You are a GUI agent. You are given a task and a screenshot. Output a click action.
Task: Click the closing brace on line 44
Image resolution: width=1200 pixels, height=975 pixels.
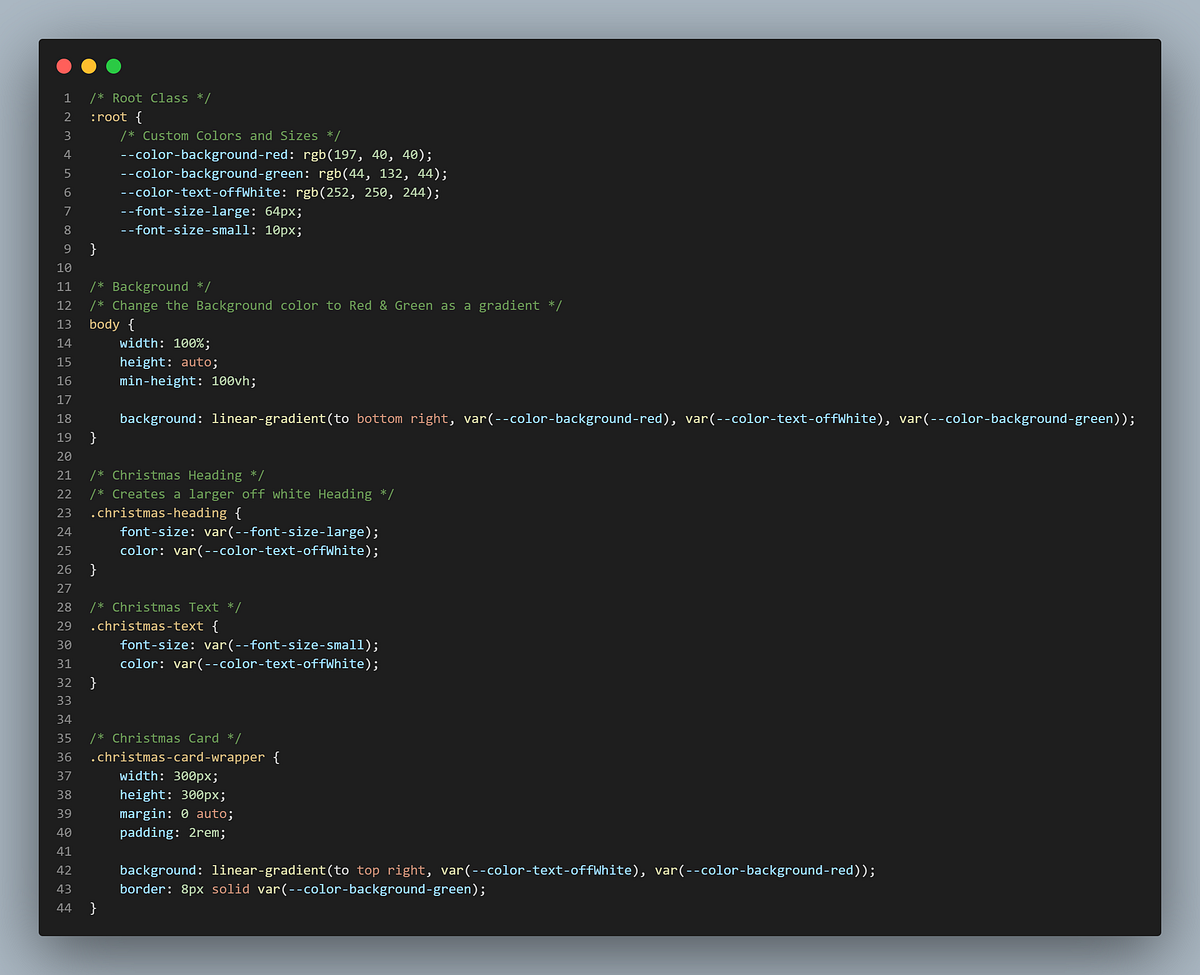(x=92, y=907)
